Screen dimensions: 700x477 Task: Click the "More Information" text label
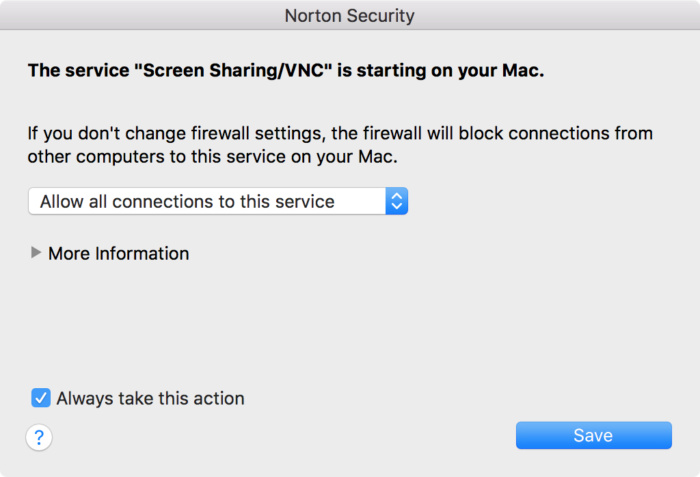[118, 254]
